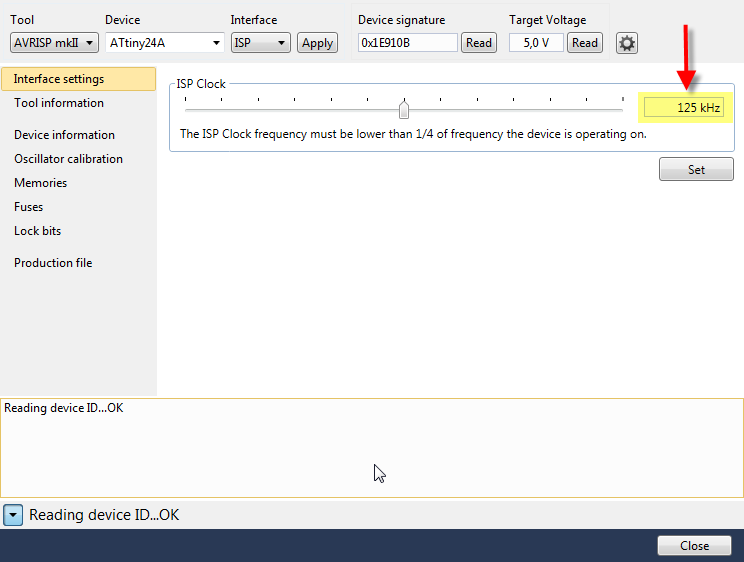Open the Memories section
Screen dimensions: 744x562
click(x=41, y=183)
